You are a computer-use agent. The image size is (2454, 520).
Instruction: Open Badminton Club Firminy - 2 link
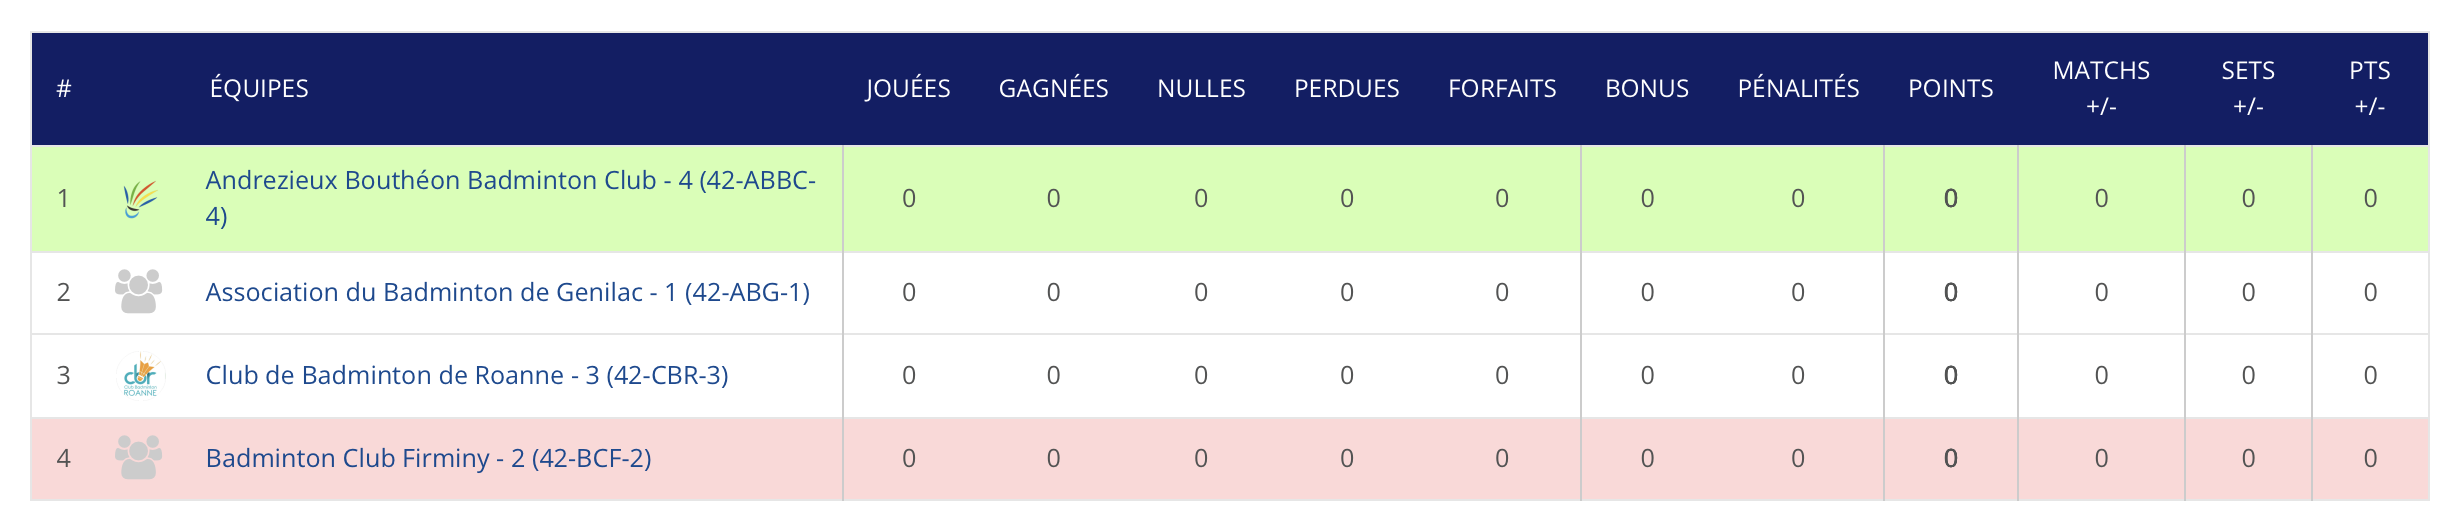(x=429, y=458)
